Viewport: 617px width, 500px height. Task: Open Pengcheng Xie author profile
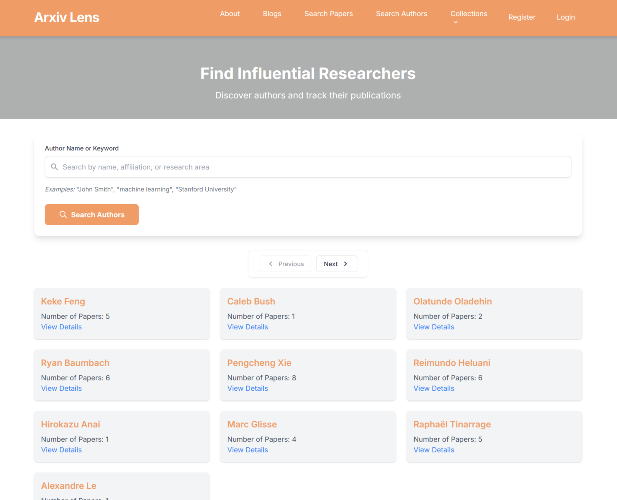260,363
